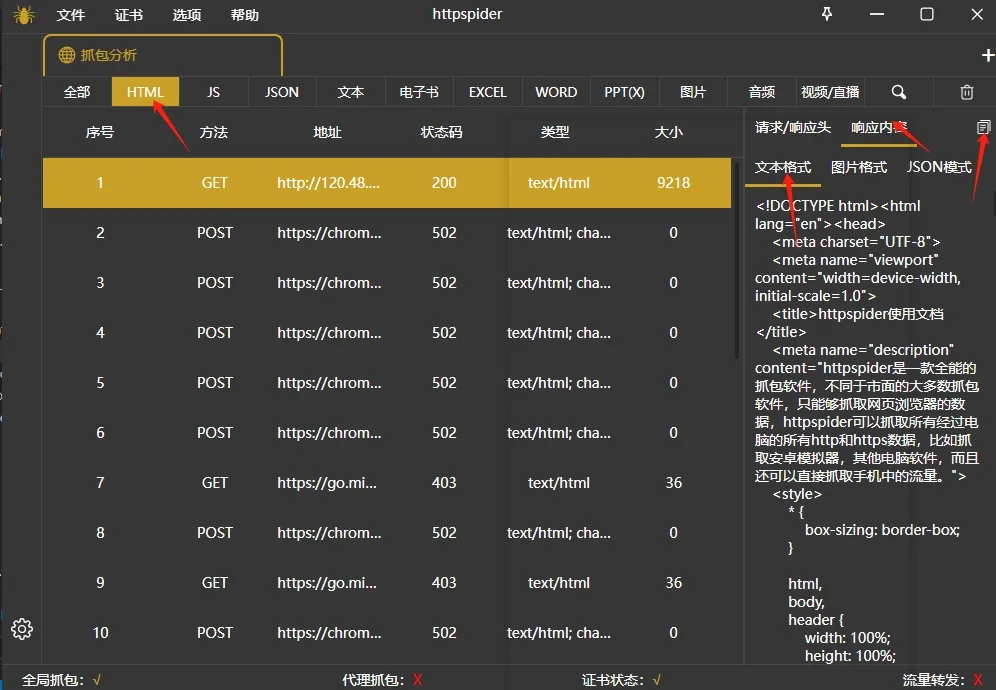
Task: Click title line httpspider使用文档 in response
Action: click(x=858, y=314)
